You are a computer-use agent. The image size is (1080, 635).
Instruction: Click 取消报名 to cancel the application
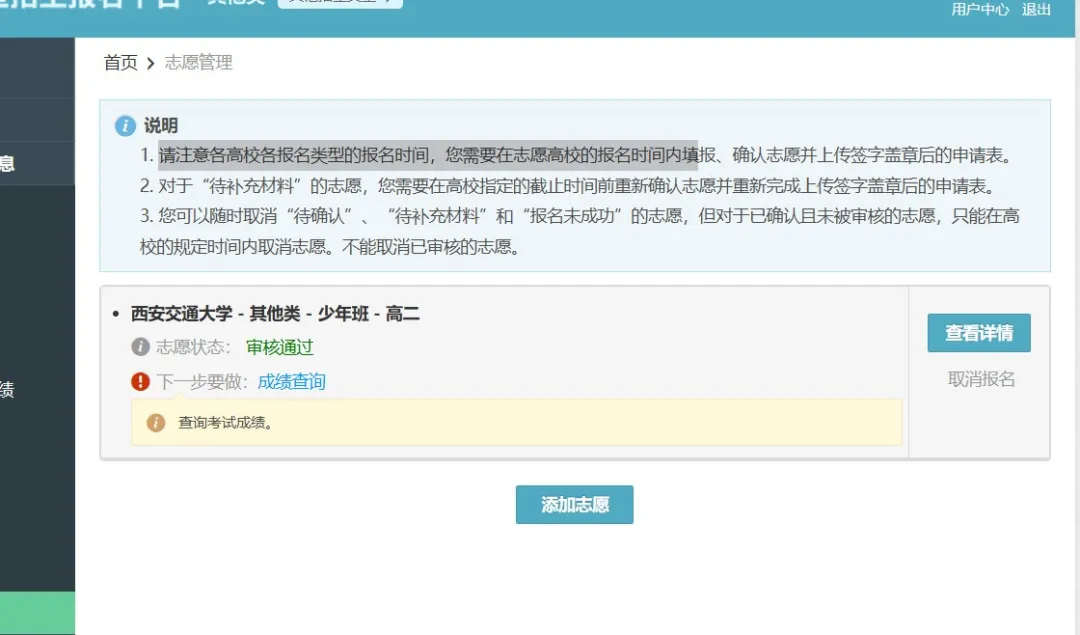[x=981, y=379]
